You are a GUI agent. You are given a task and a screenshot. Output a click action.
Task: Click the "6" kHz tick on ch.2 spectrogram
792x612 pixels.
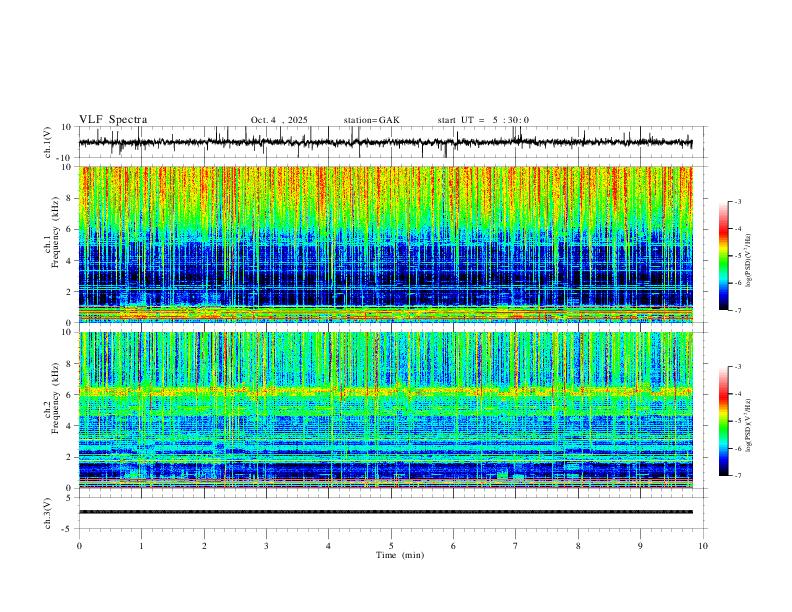70,395
